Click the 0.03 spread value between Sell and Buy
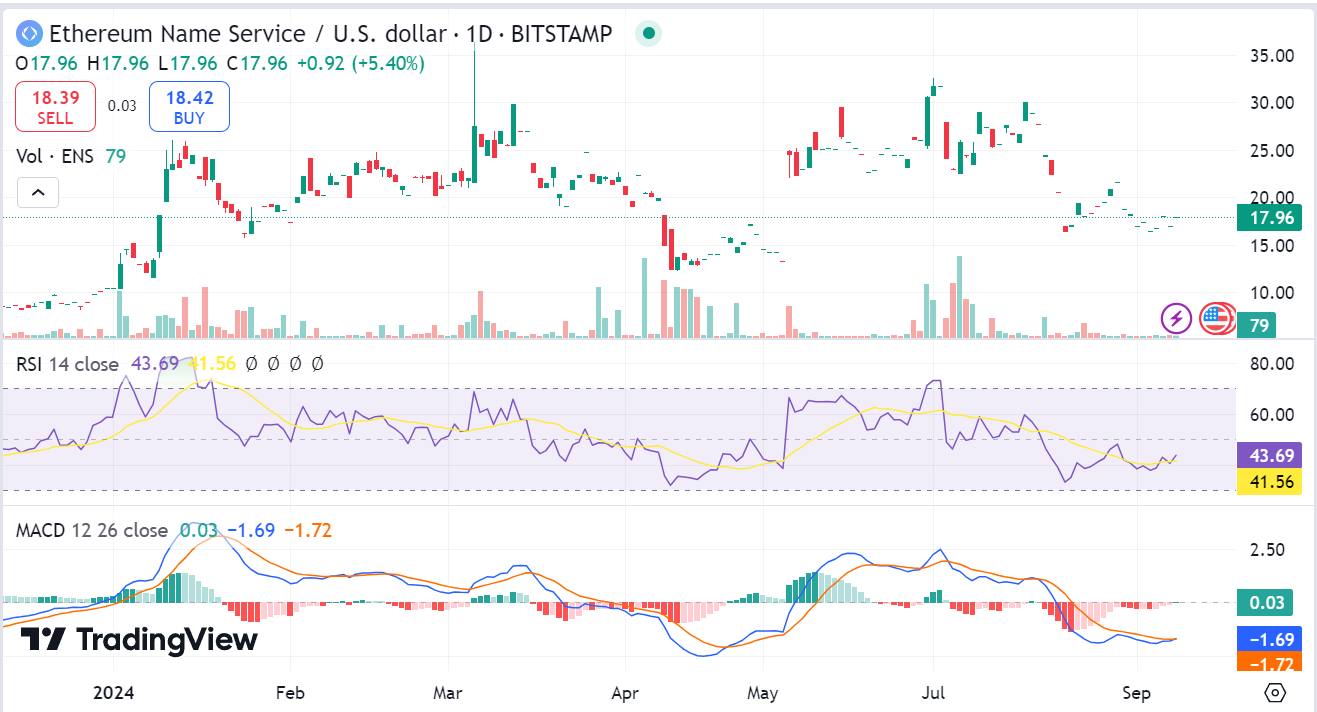The width and height of the screenshot is (1317, 712). tap(122, 106)
